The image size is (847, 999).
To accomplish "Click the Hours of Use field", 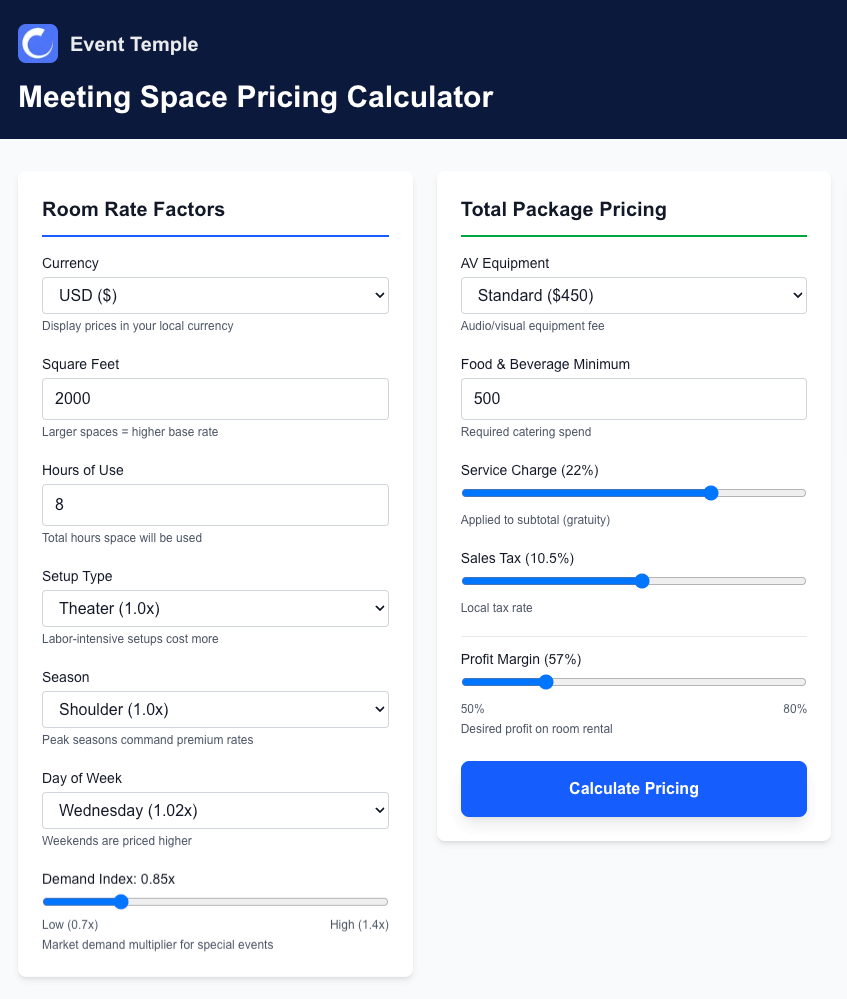I will [x=215, y=505].
